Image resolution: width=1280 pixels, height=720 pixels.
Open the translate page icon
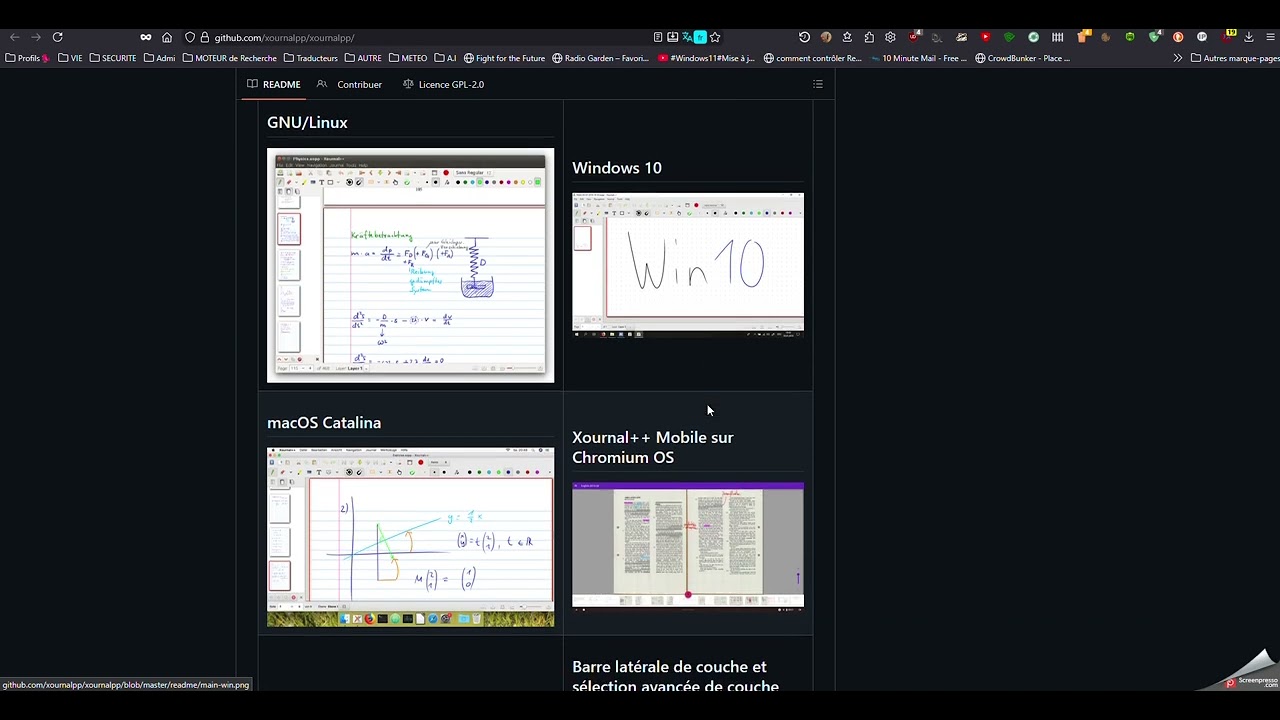coord(687,37)
